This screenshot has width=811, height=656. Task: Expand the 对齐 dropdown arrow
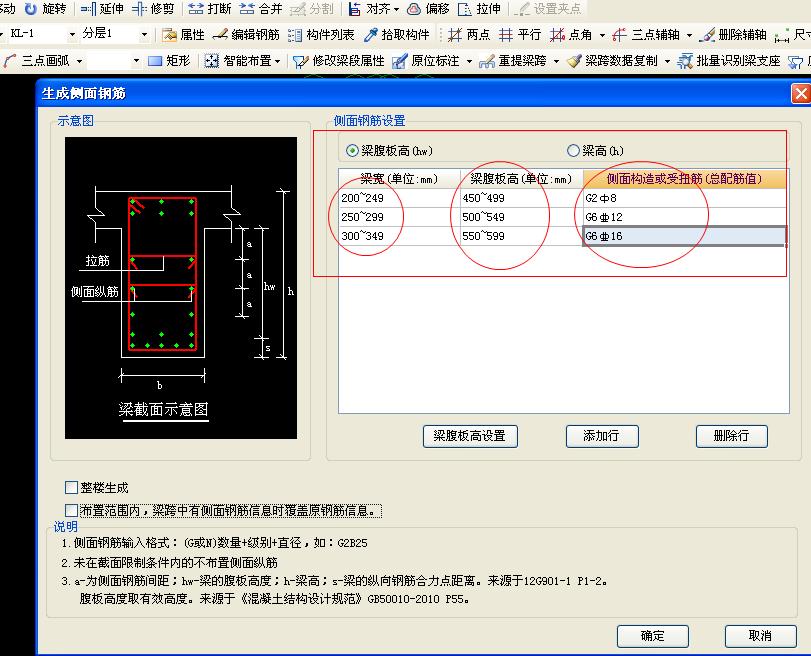397,9
